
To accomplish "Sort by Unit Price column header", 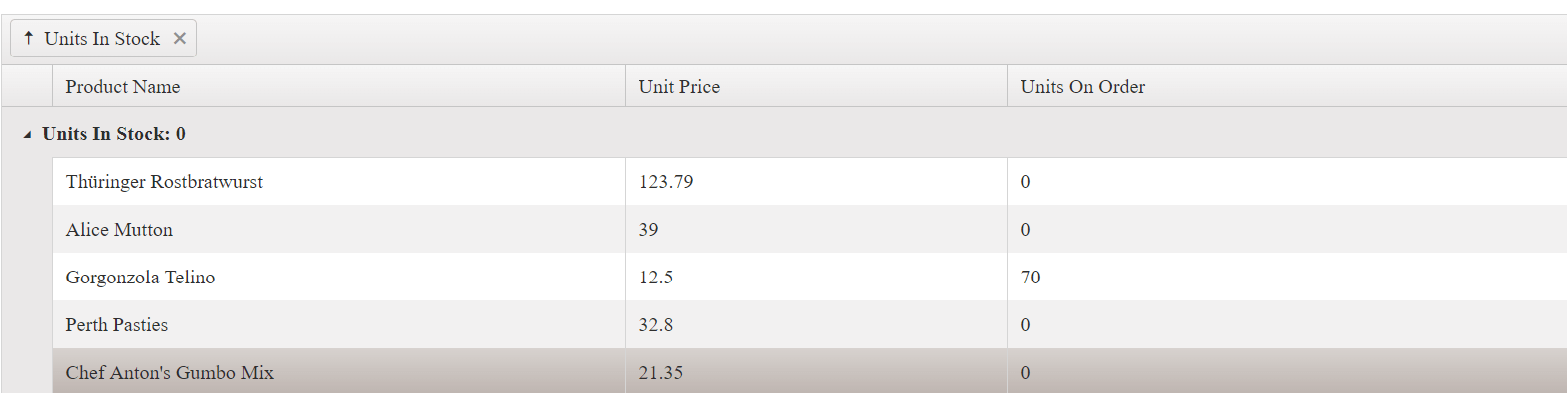I will pos(816,87).
